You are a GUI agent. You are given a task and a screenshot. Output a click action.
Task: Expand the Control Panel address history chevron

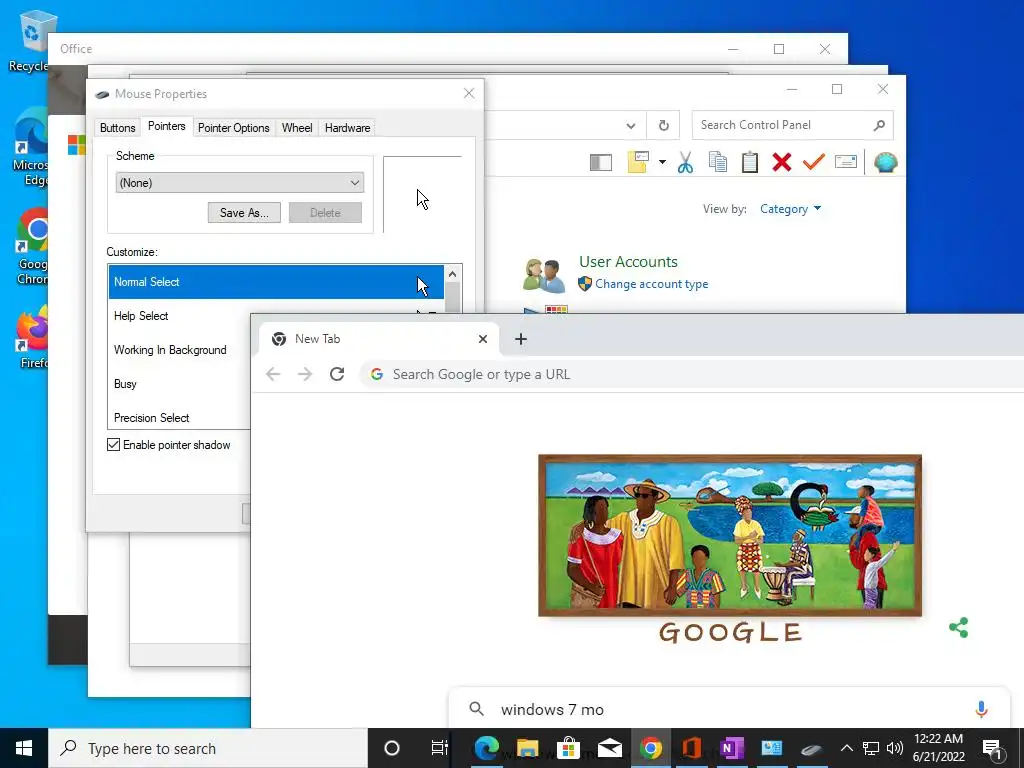[631, 125]
